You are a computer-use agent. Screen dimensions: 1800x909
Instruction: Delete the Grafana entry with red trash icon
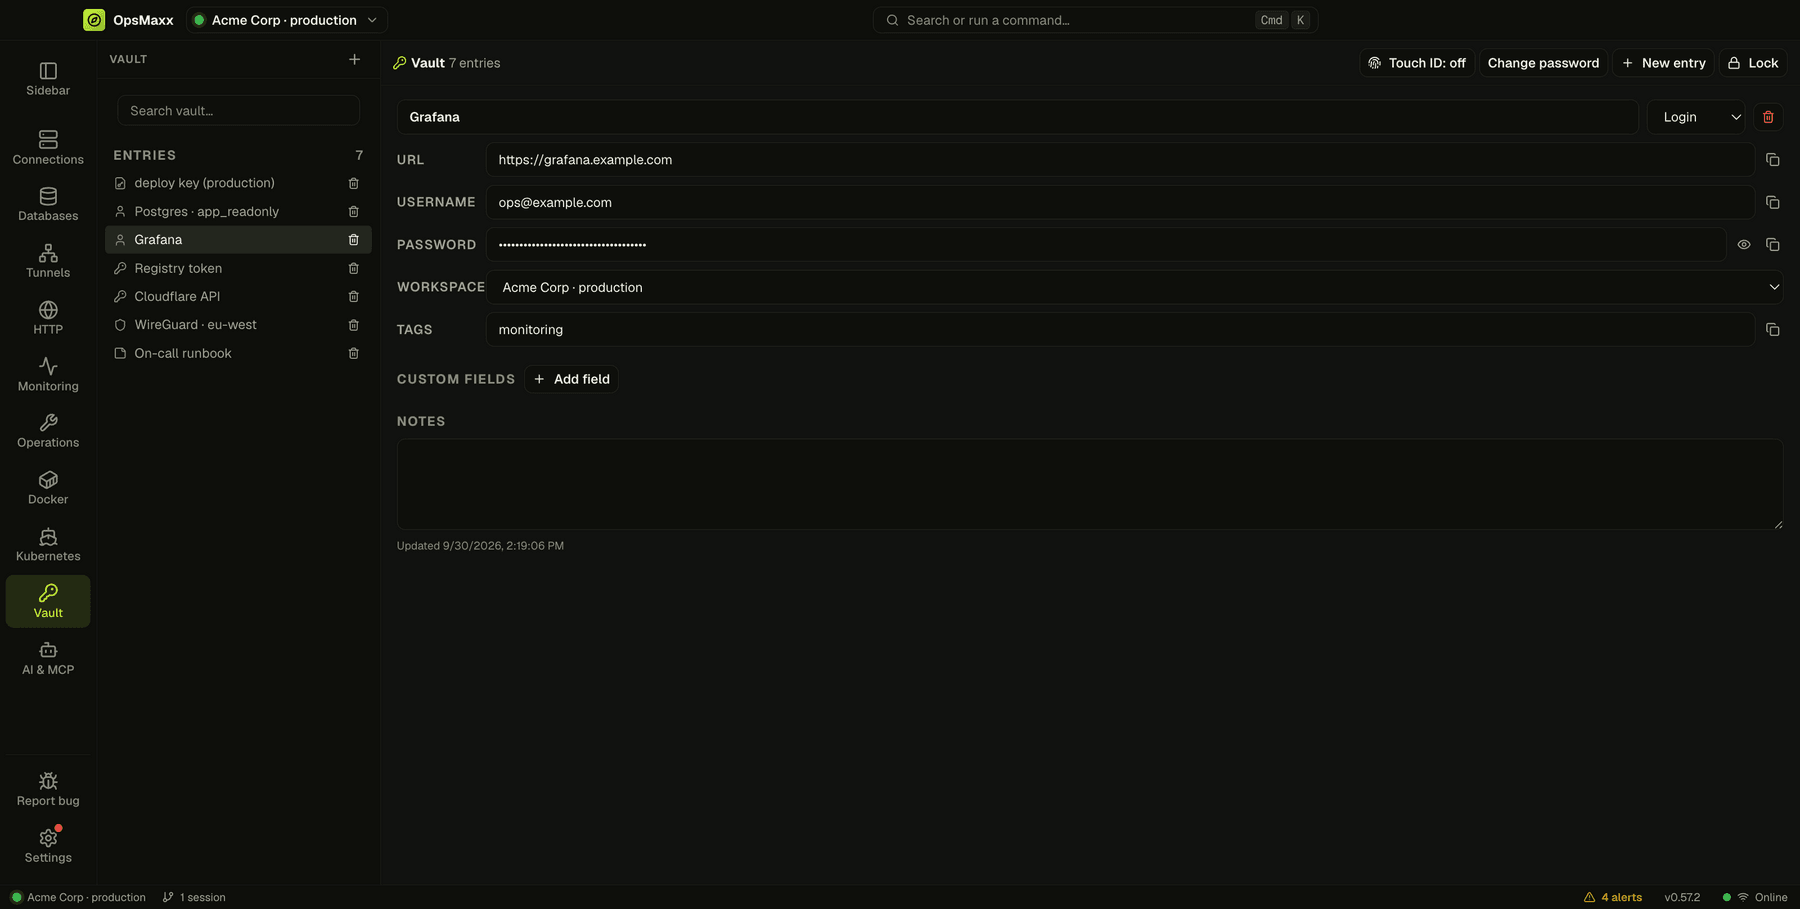click(x=1768, y=117)
